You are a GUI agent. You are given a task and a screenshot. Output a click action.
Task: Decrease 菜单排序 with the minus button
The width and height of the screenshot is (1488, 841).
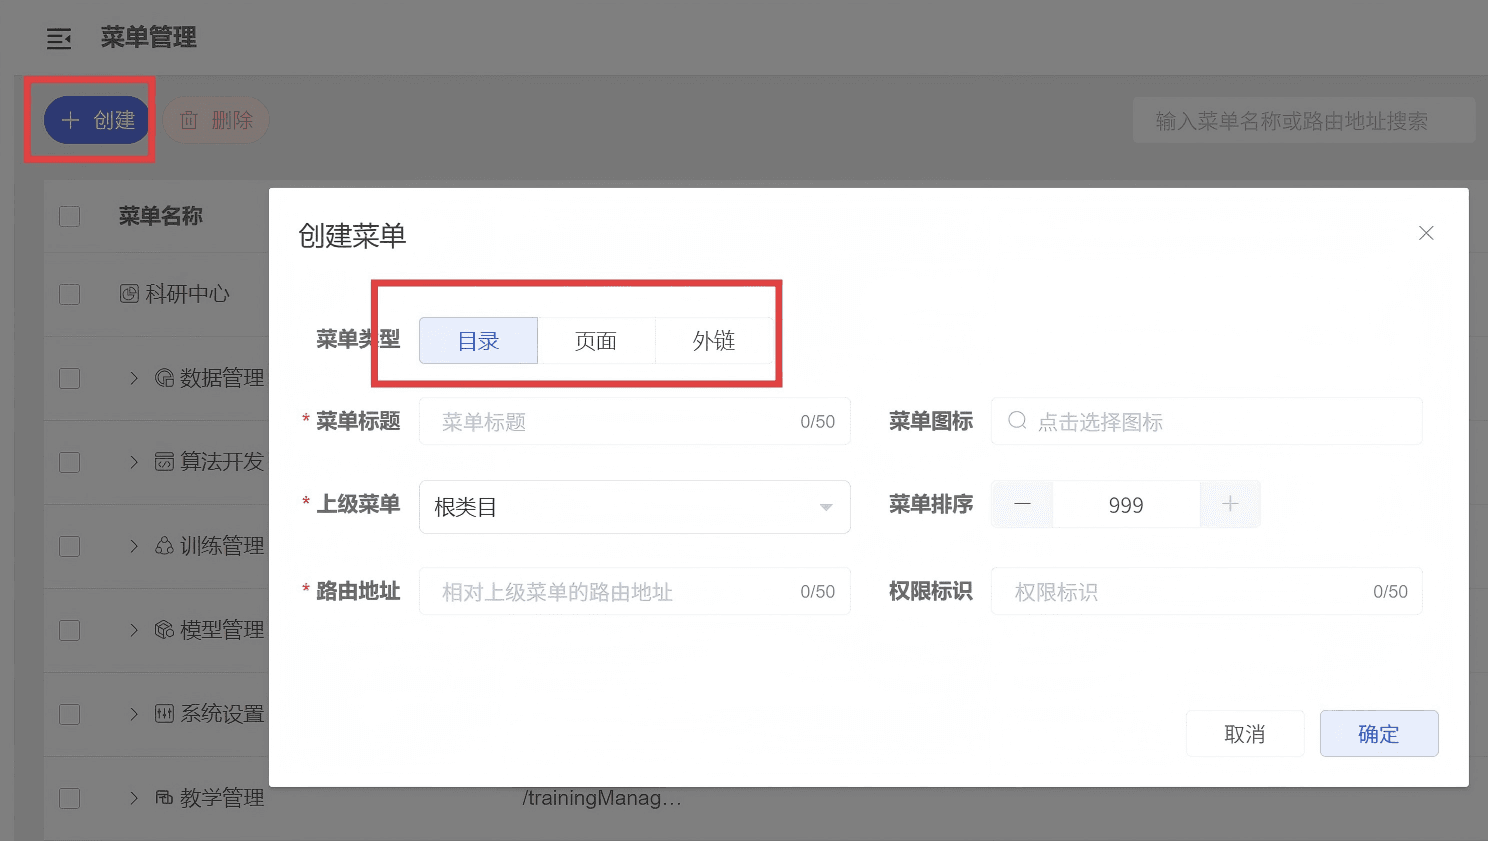click(1022, 505)
